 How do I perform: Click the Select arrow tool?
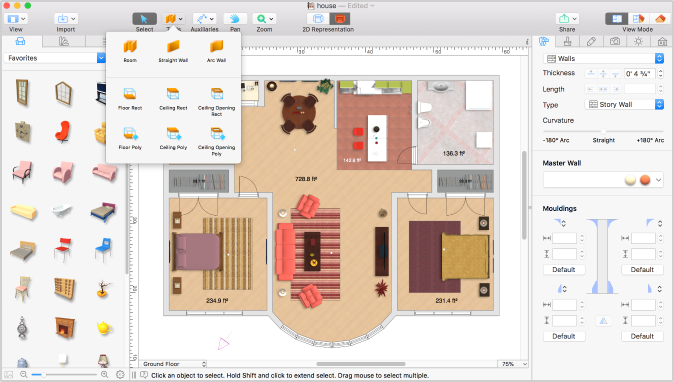[x=144, y=19]
